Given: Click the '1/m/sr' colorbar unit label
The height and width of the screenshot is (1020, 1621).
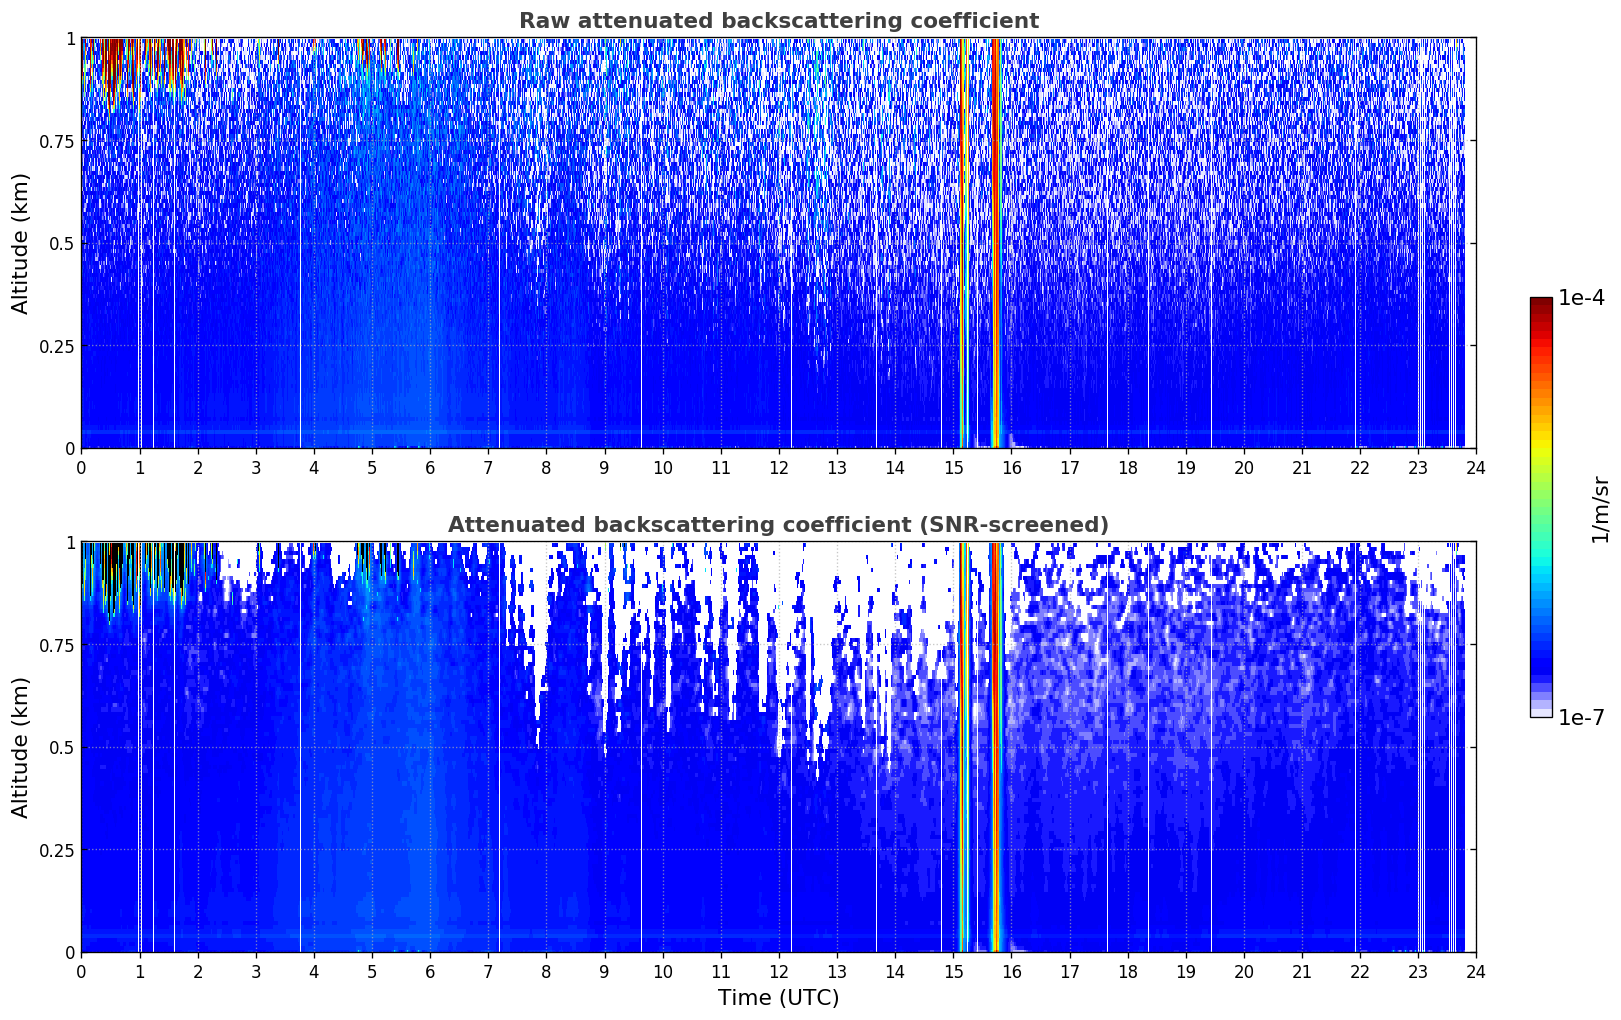Looking at the screenshot, I should pos(1600,509).
